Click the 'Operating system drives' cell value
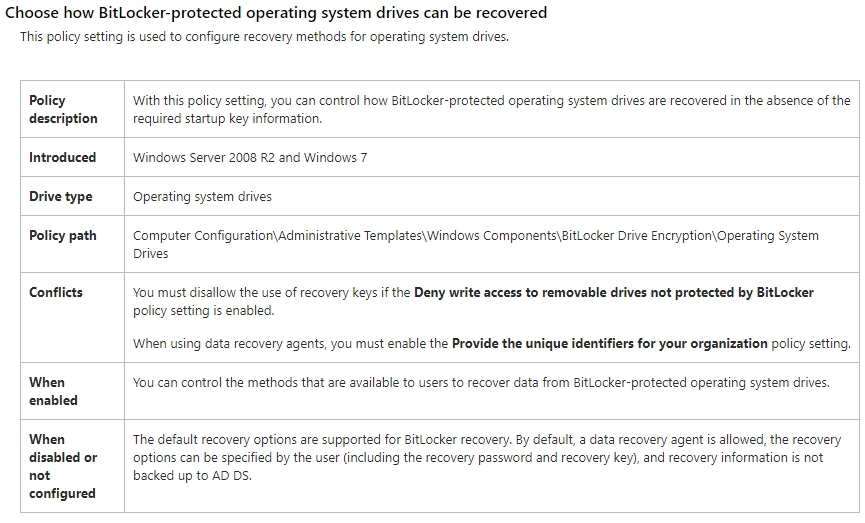Image resolution: width=865 pixels, height=523 pixels. 202,196
